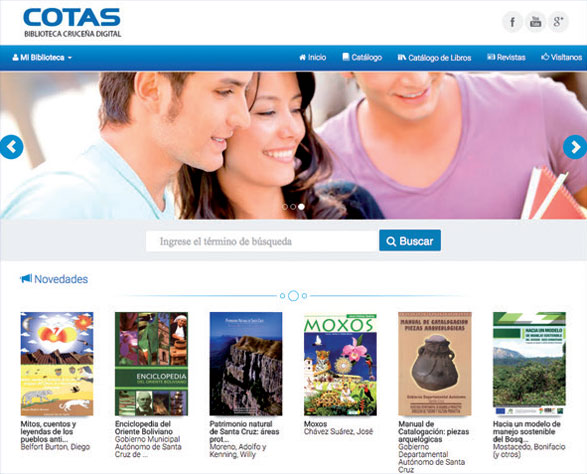Open Manual de Catalogación: piezas arquelógicas title
587x474 pixels.
(x=434, y=432)
